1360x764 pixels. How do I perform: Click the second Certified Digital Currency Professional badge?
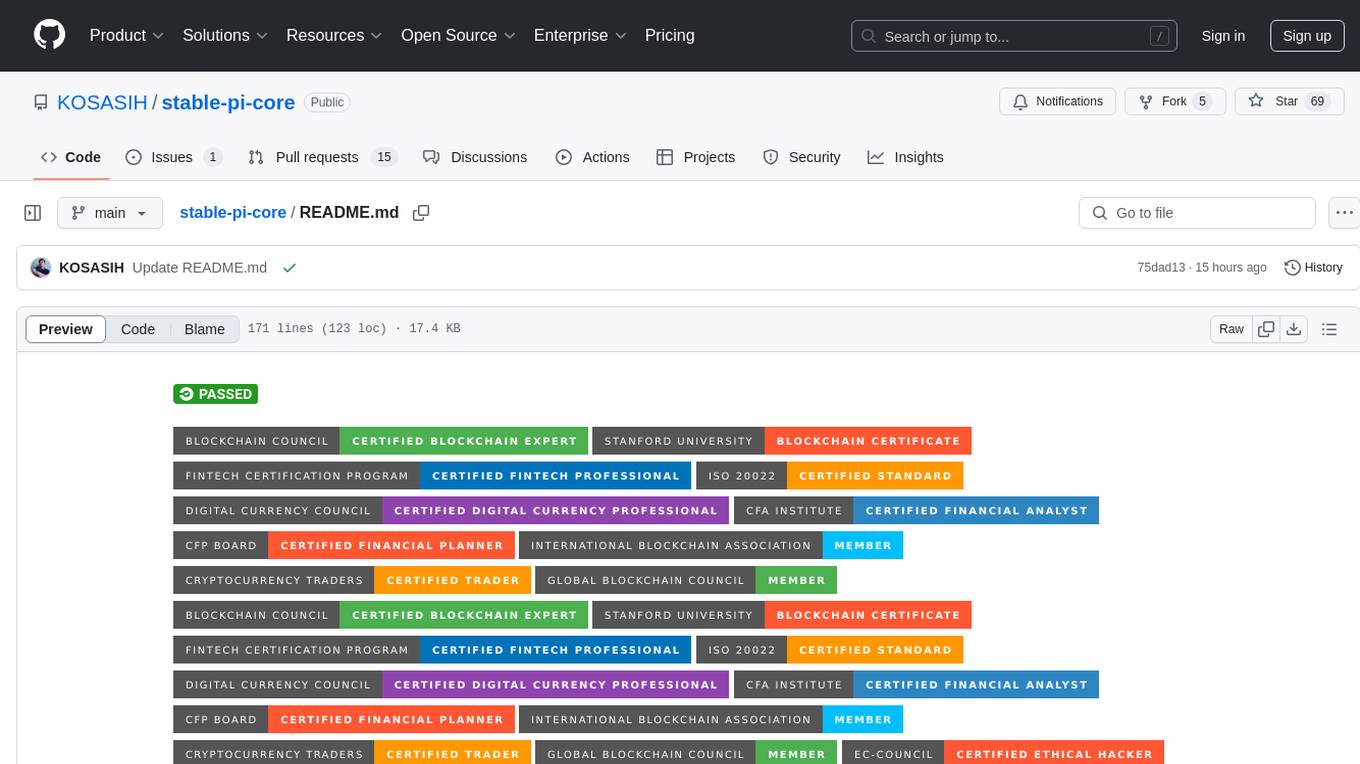(451, 685)
